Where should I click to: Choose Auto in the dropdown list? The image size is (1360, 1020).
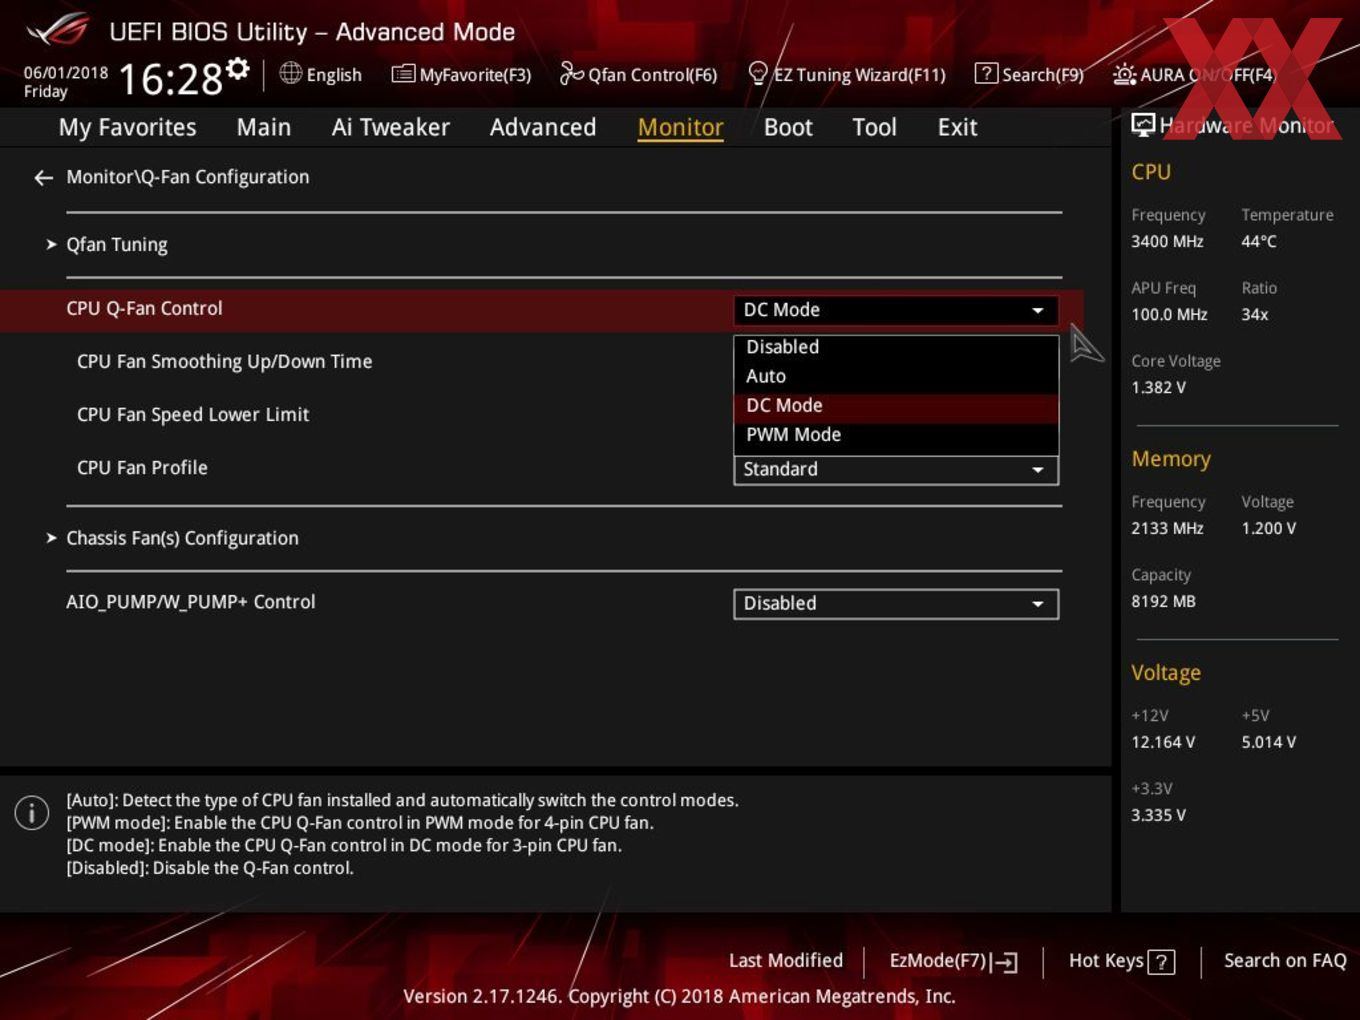click(x=896, y=376)
